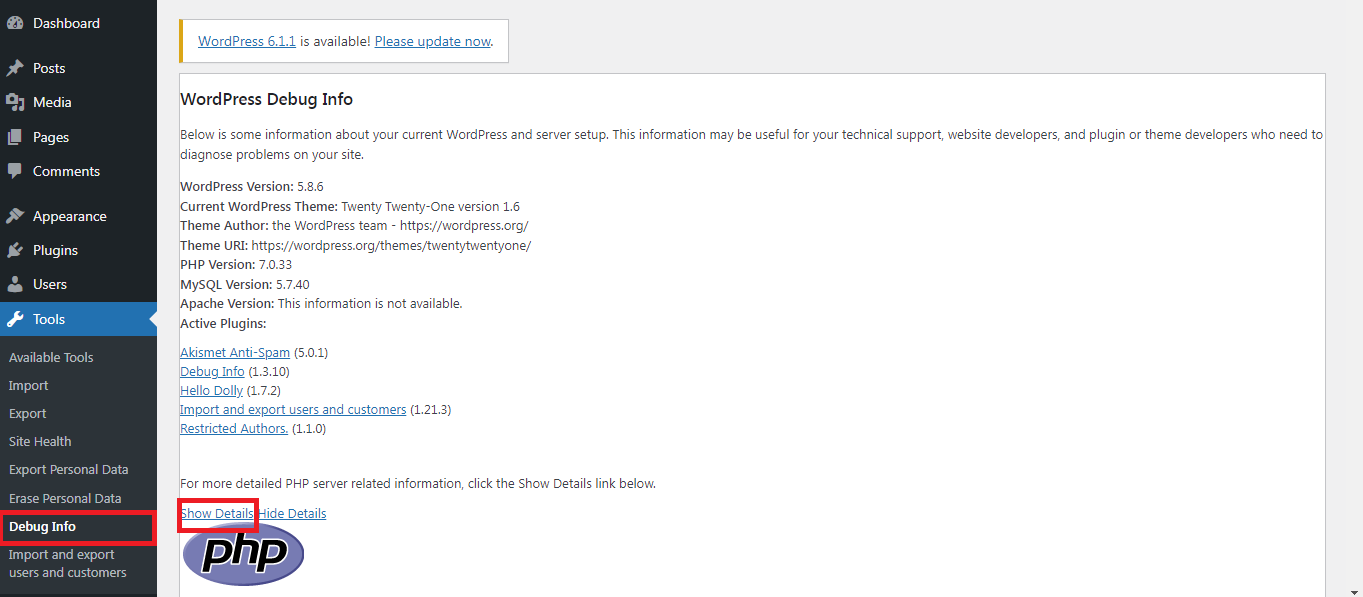The width and height of the screenshot is (1363, 597).
Task: Open Export Personal Data
Action: [x=69, y=469]
